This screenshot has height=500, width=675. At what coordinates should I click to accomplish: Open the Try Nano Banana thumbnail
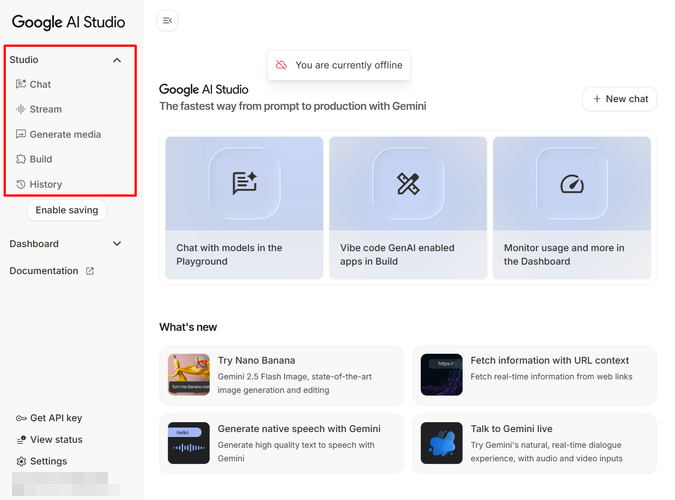[189, 375]
